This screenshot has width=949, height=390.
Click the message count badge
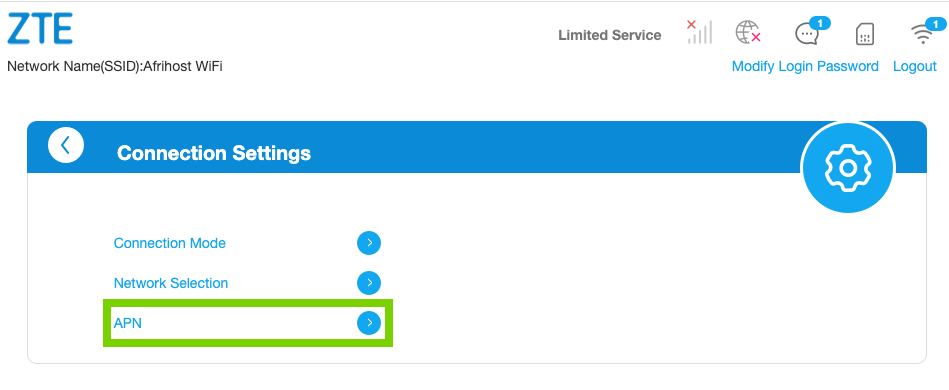click(819, 23)
